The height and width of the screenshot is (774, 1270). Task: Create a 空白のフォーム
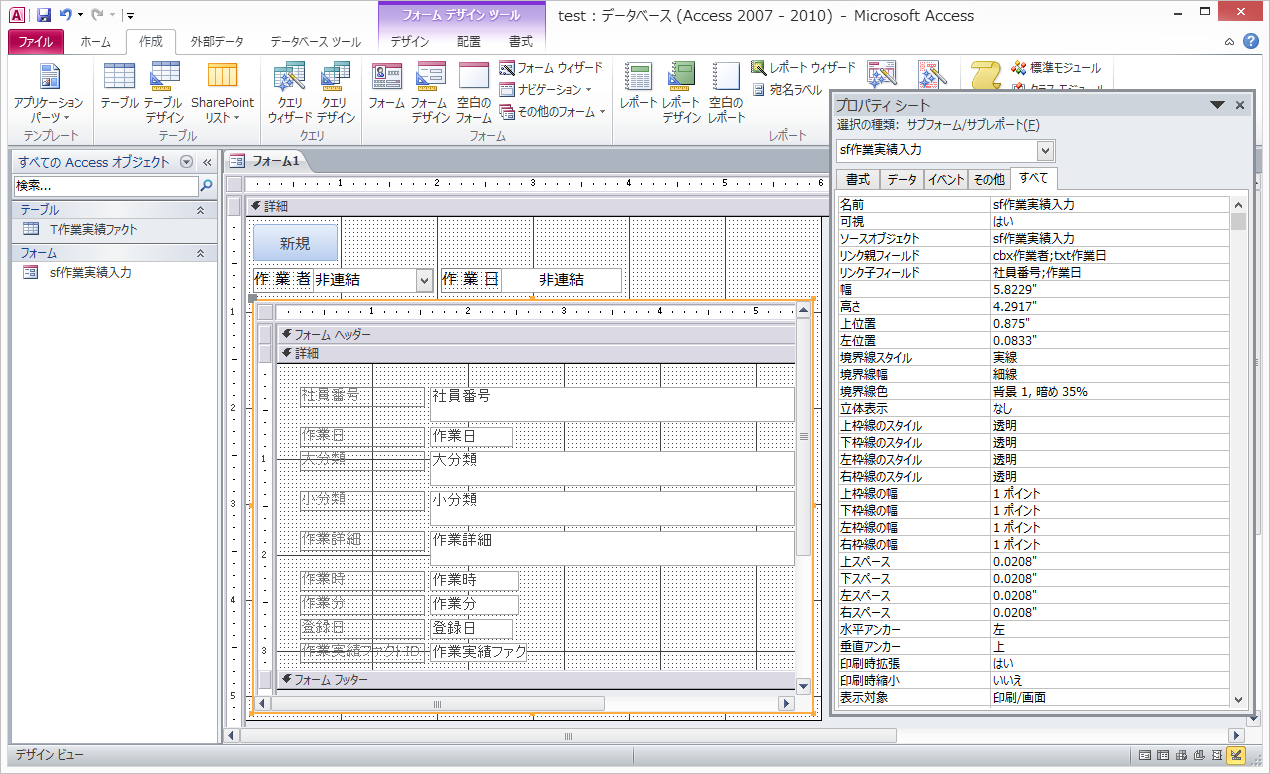473,88
